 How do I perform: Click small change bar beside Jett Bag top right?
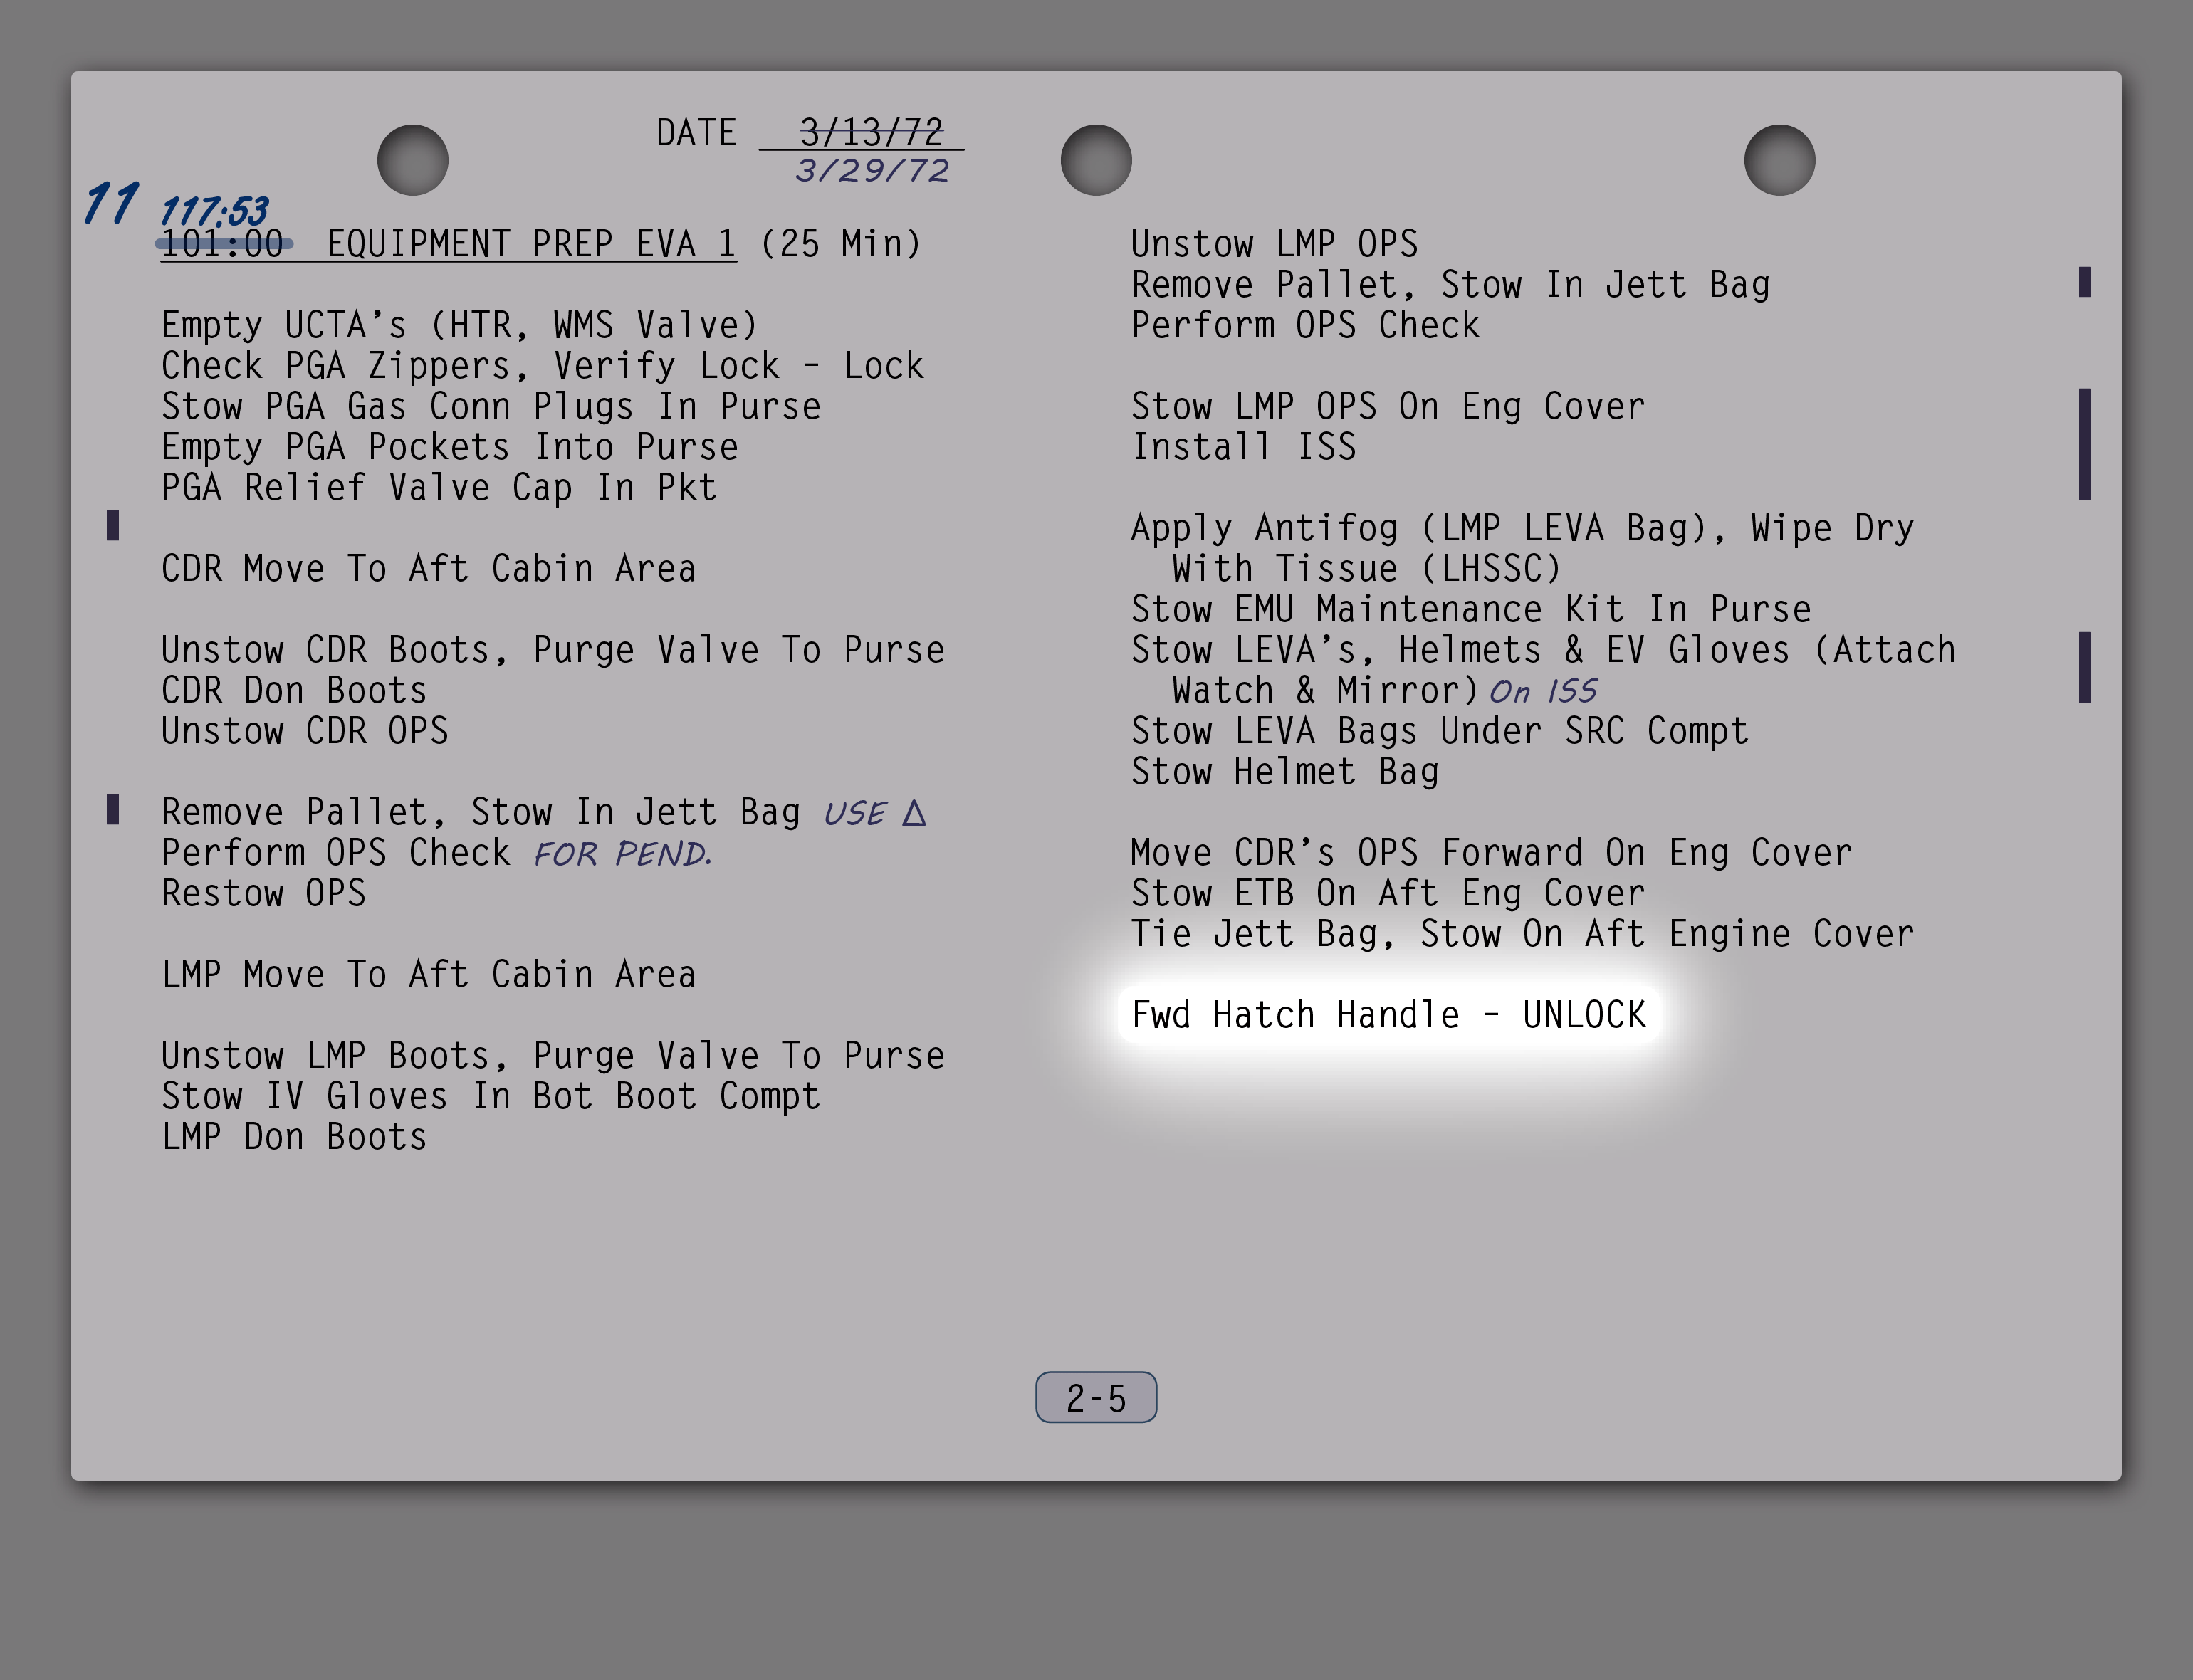pos(2085,282)
